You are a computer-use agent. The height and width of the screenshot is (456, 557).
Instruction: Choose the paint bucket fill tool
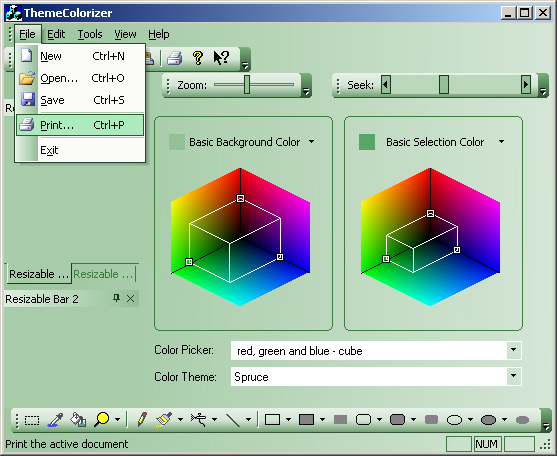click(x=78, y=419)
